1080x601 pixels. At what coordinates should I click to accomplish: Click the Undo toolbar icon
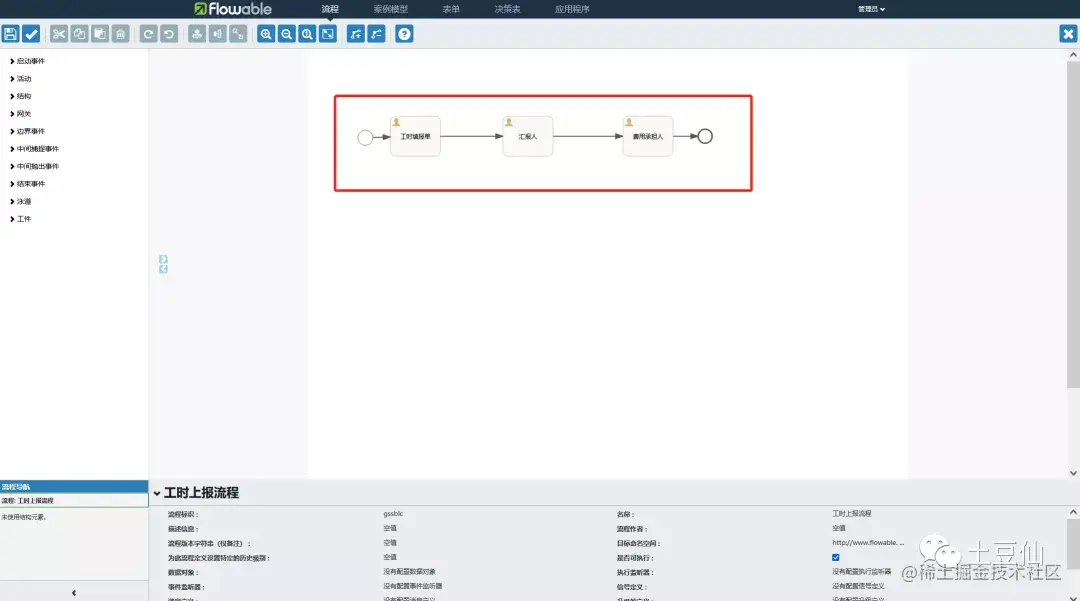tap(169, 34)
